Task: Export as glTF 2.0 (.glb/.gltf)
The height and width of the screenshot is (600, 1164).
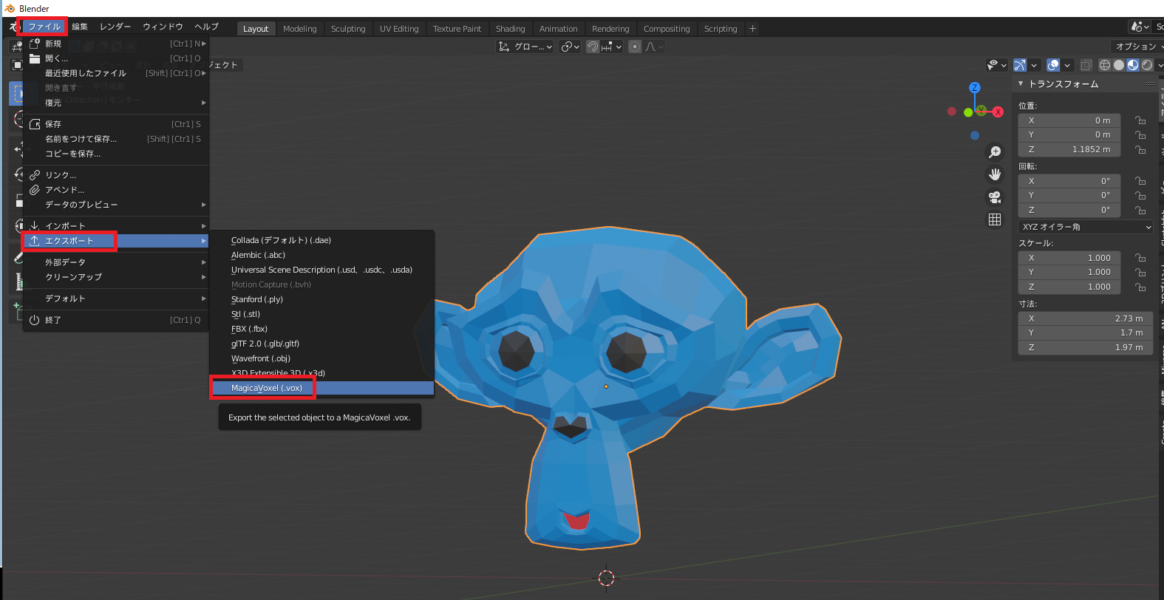Action: point(322,344)
